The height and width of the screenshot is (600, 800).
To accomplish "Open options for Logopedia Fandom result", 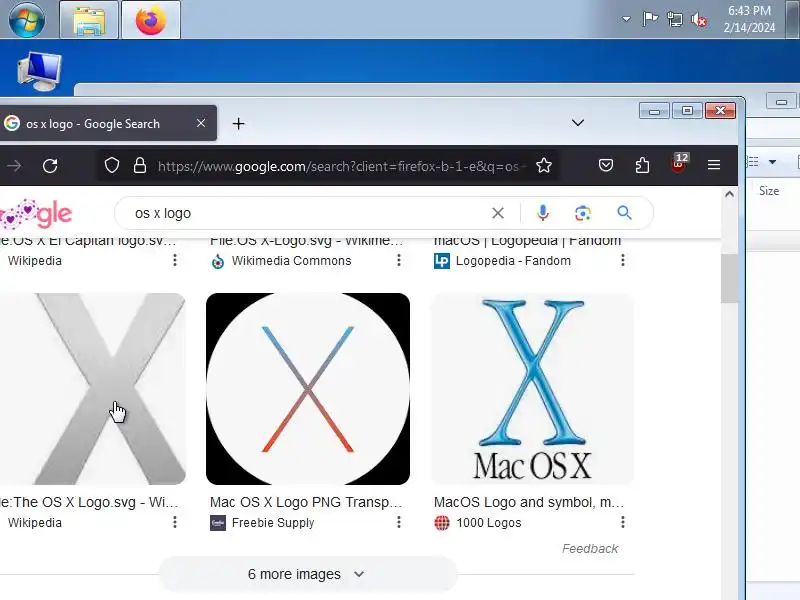I will coord(622,260).
